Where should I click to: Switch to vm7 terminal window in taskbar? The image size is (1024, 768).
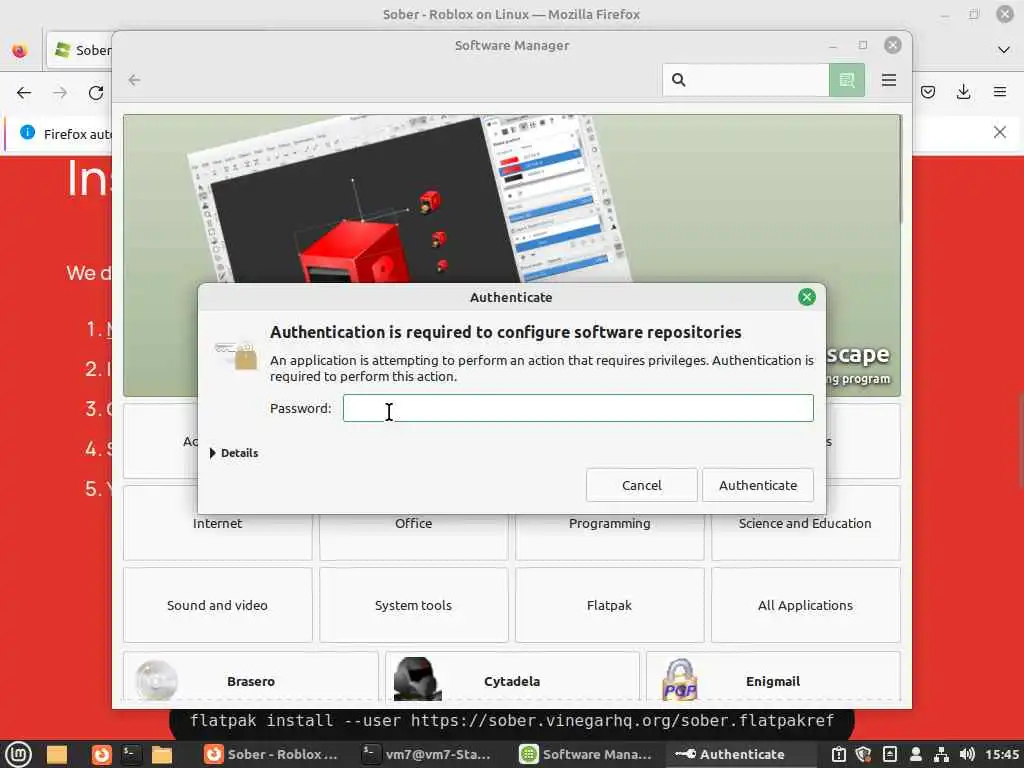click(x=426, y=754)
